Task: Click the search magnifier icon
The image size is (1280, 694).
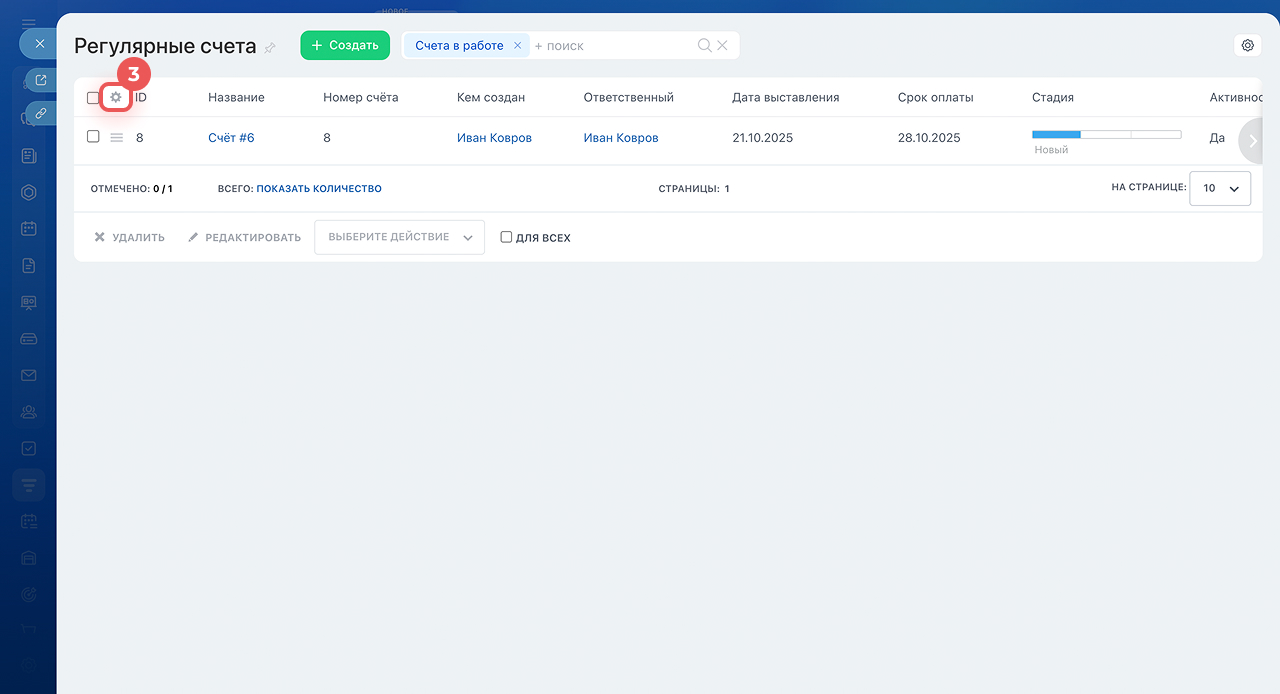Action: pos(704,46)
